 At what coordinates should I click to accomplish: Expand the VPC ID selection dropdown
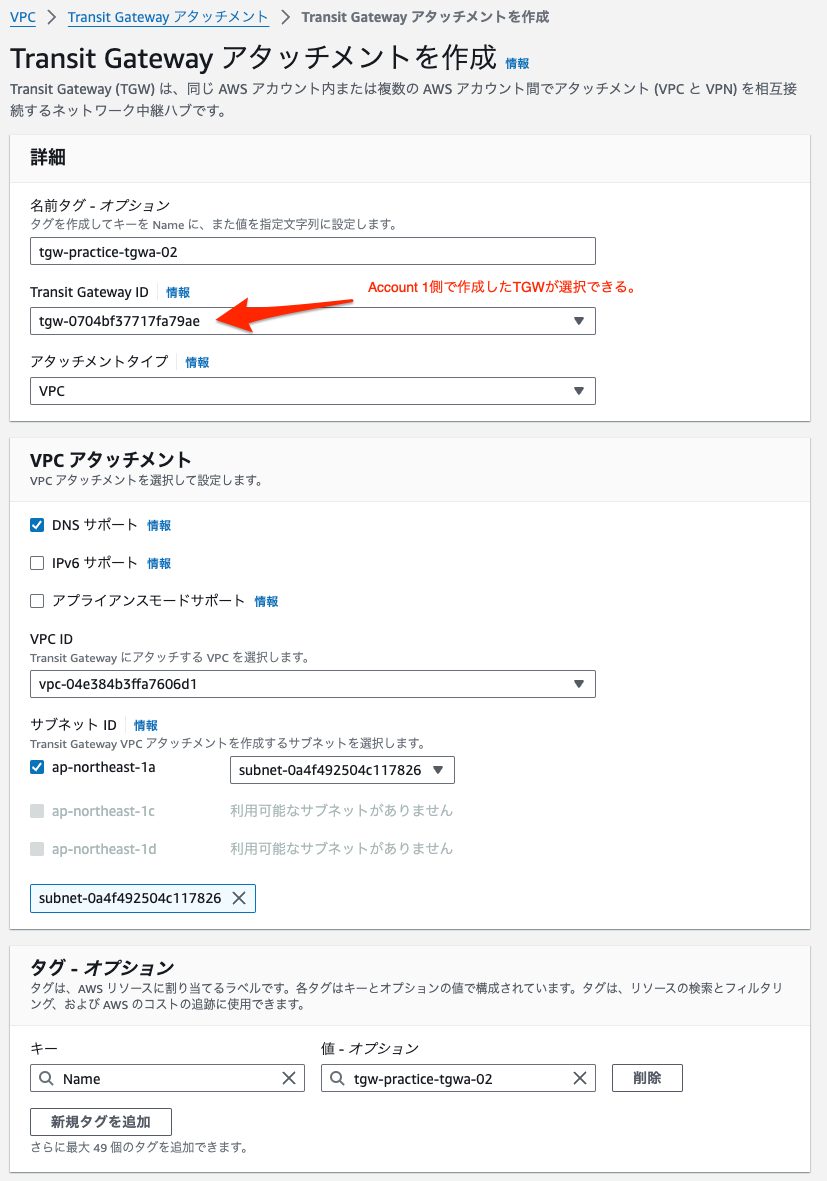pos(579,684)
